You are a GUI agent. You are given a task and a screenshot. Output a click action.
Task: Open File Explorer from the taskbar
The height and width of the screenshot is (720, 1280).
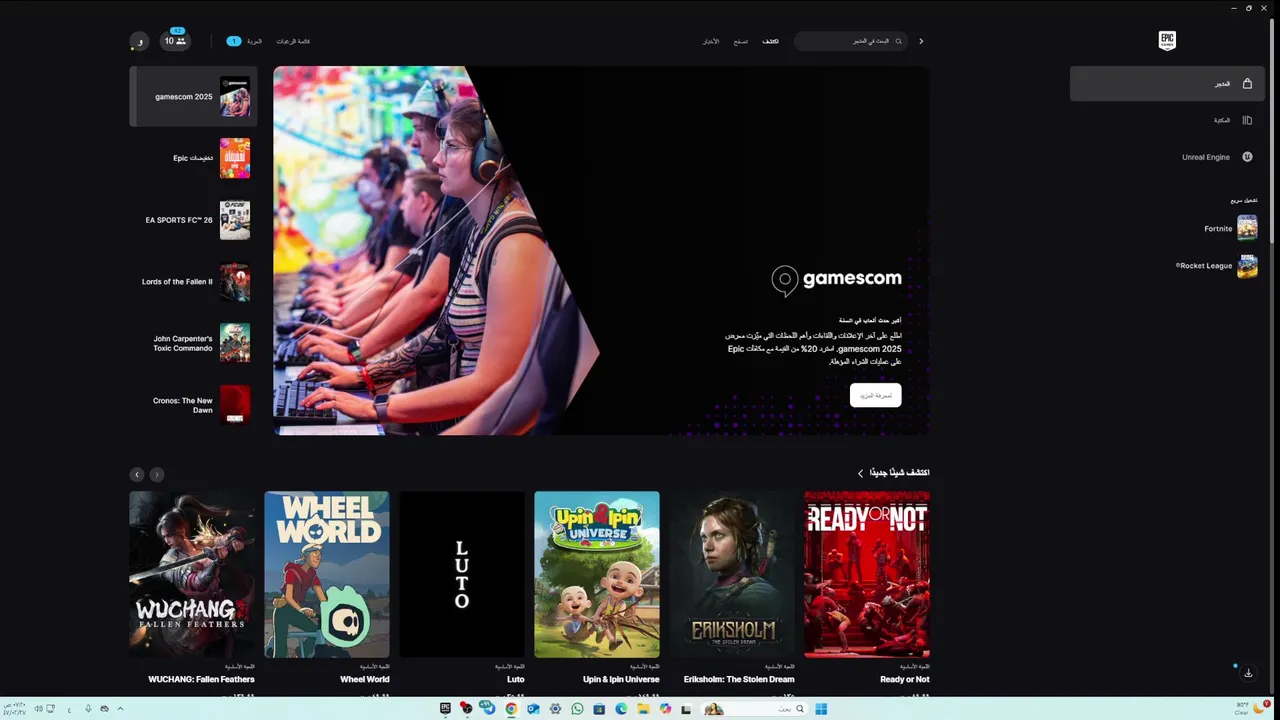[643, 709]
